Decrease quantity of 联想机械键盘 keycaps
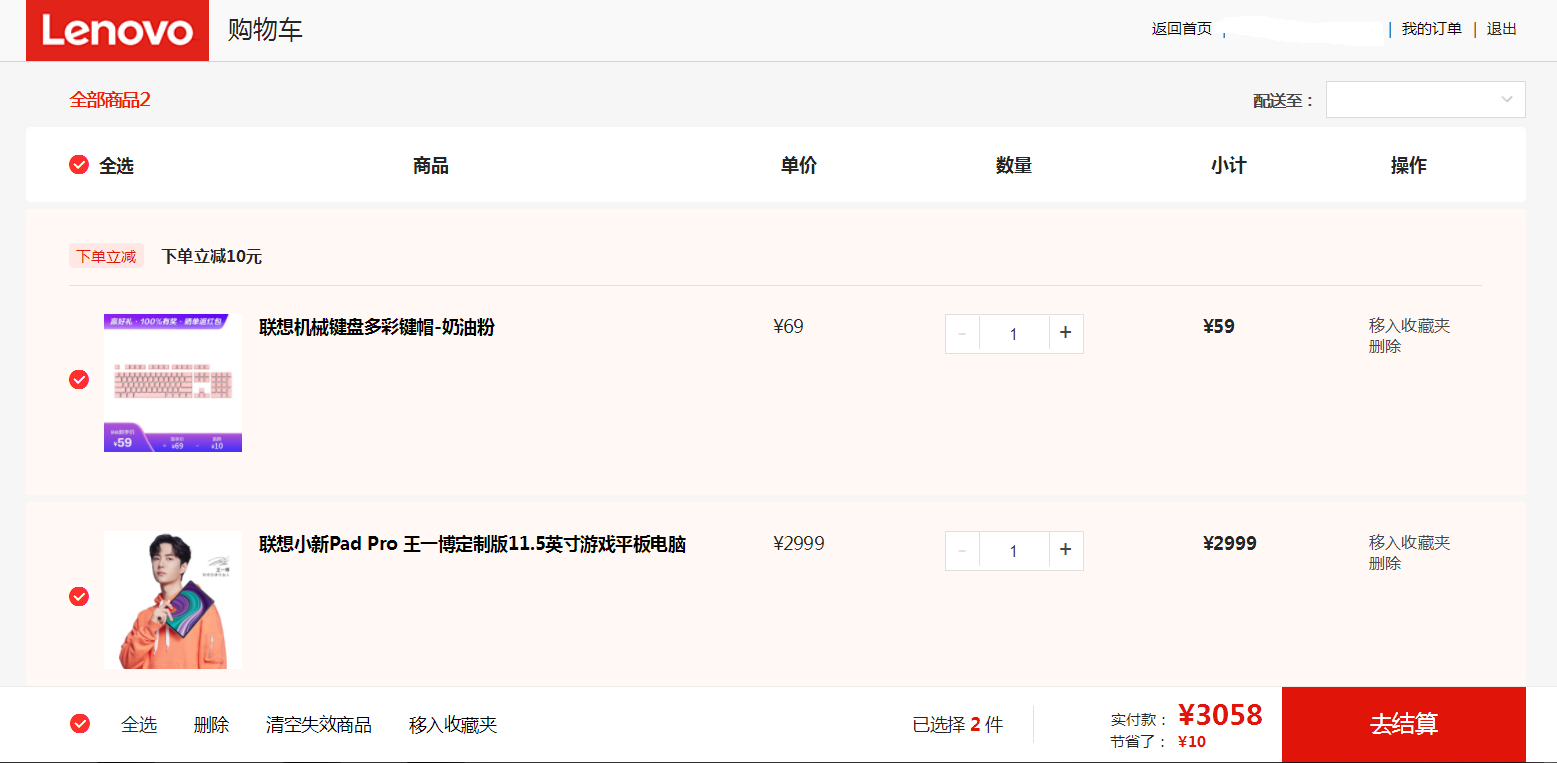 (962, 334)
